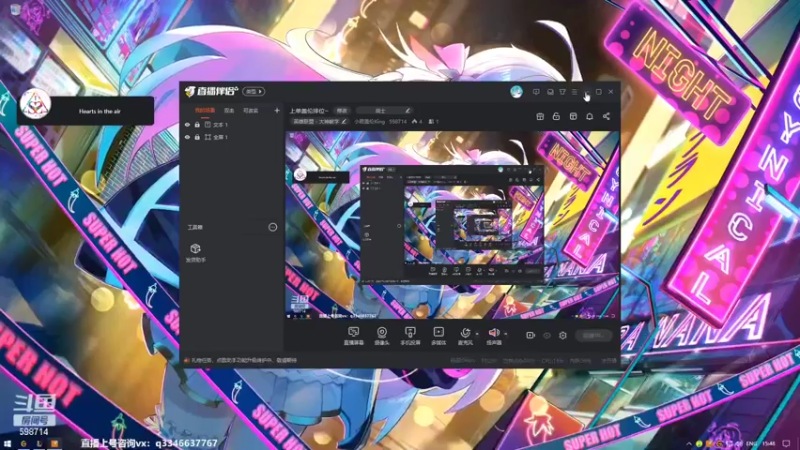
Task: Click the record video camera icon
Action: (530, 335)
